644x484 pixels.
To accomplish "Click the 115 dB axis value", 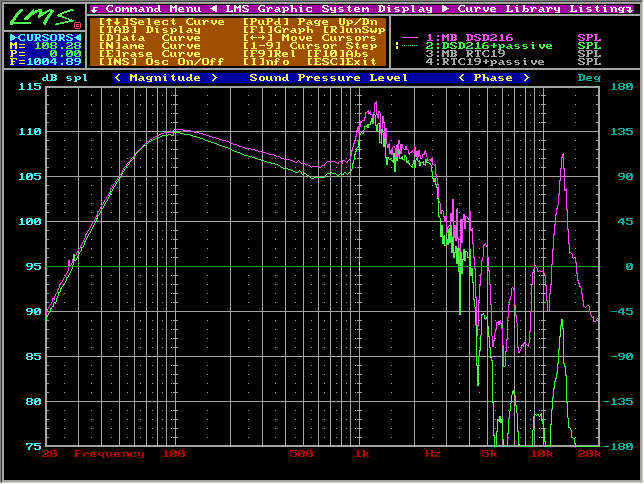I will (30, 87).
